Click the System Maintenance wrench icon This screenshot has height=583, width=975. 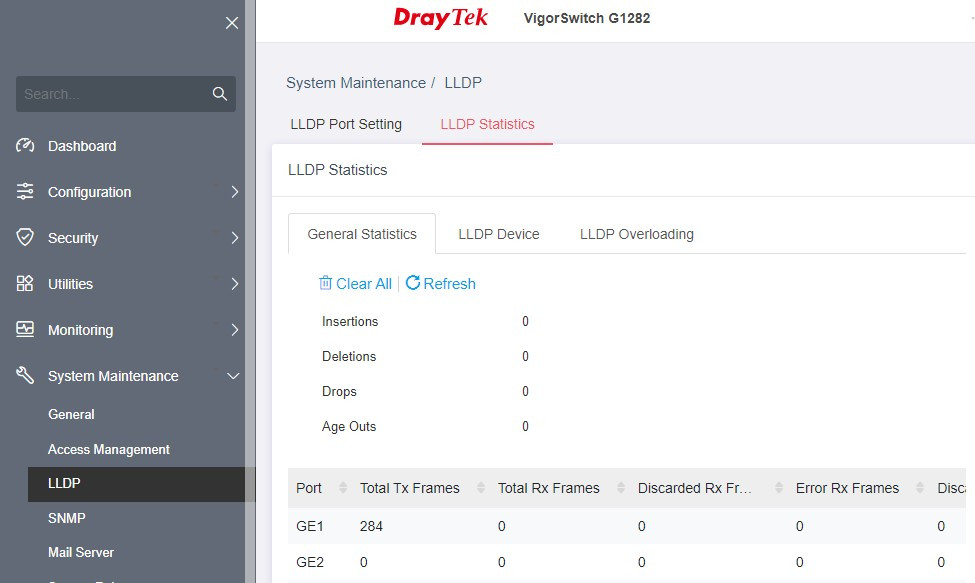coord(25,375)
